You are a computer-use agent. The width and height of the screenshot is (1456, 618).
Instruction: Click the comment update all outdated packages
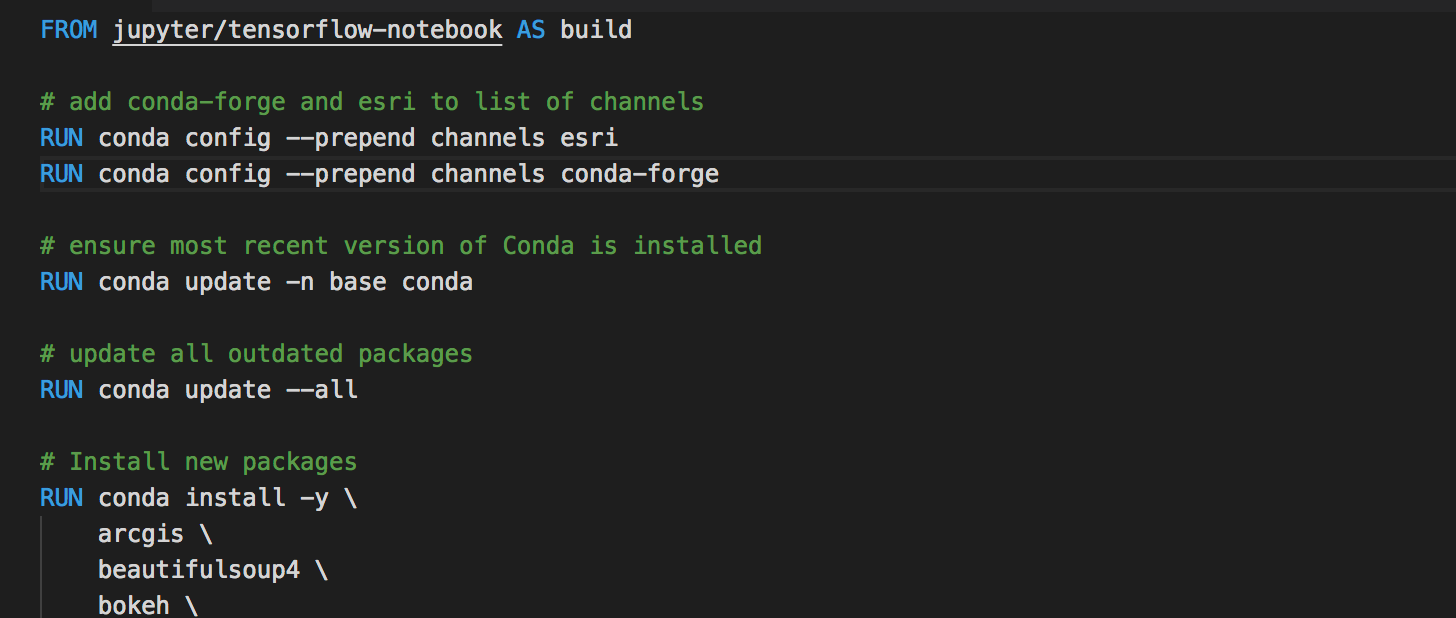[x=256, y=354]
